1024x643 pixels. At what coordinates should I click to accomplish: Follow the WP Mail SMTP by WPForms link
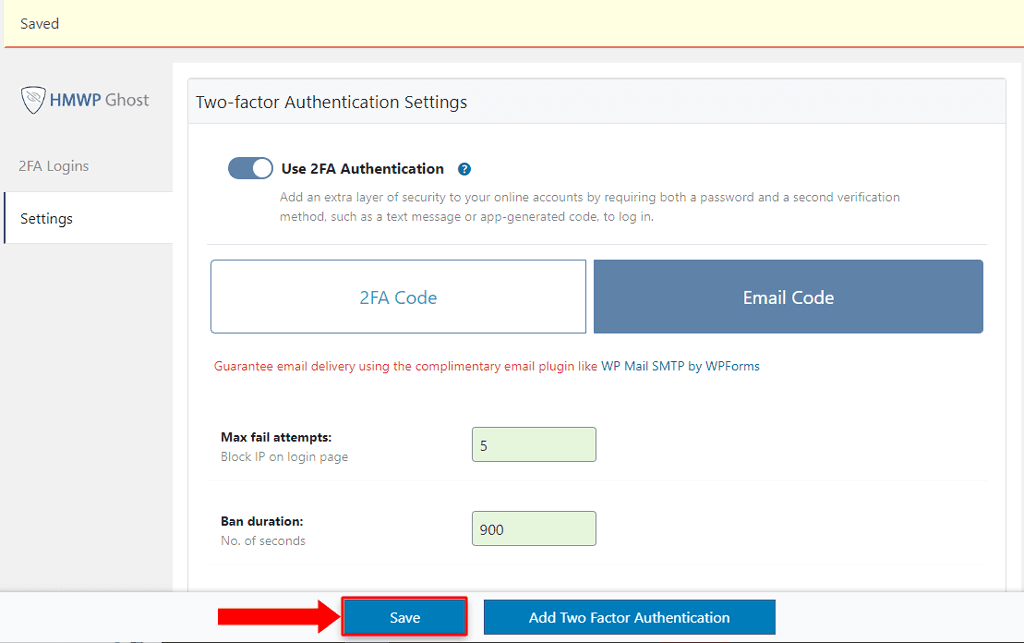point(680,366)
